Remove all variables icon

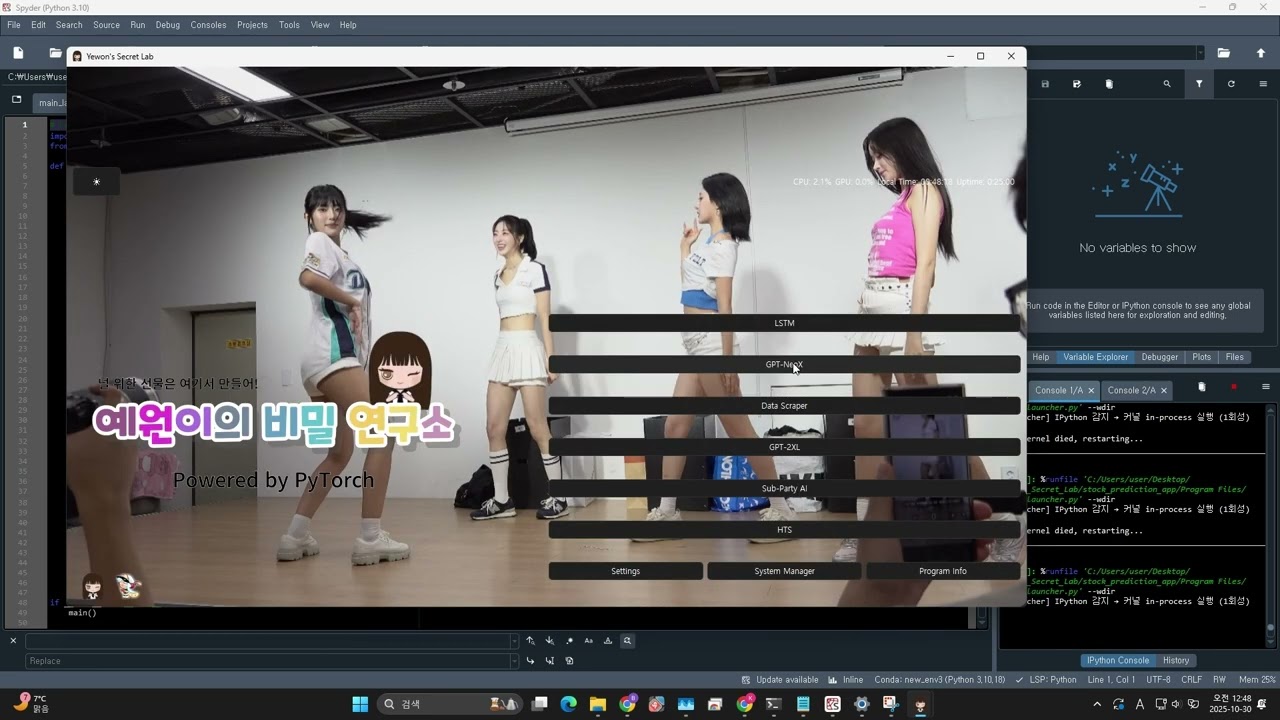coord(1109,84)
